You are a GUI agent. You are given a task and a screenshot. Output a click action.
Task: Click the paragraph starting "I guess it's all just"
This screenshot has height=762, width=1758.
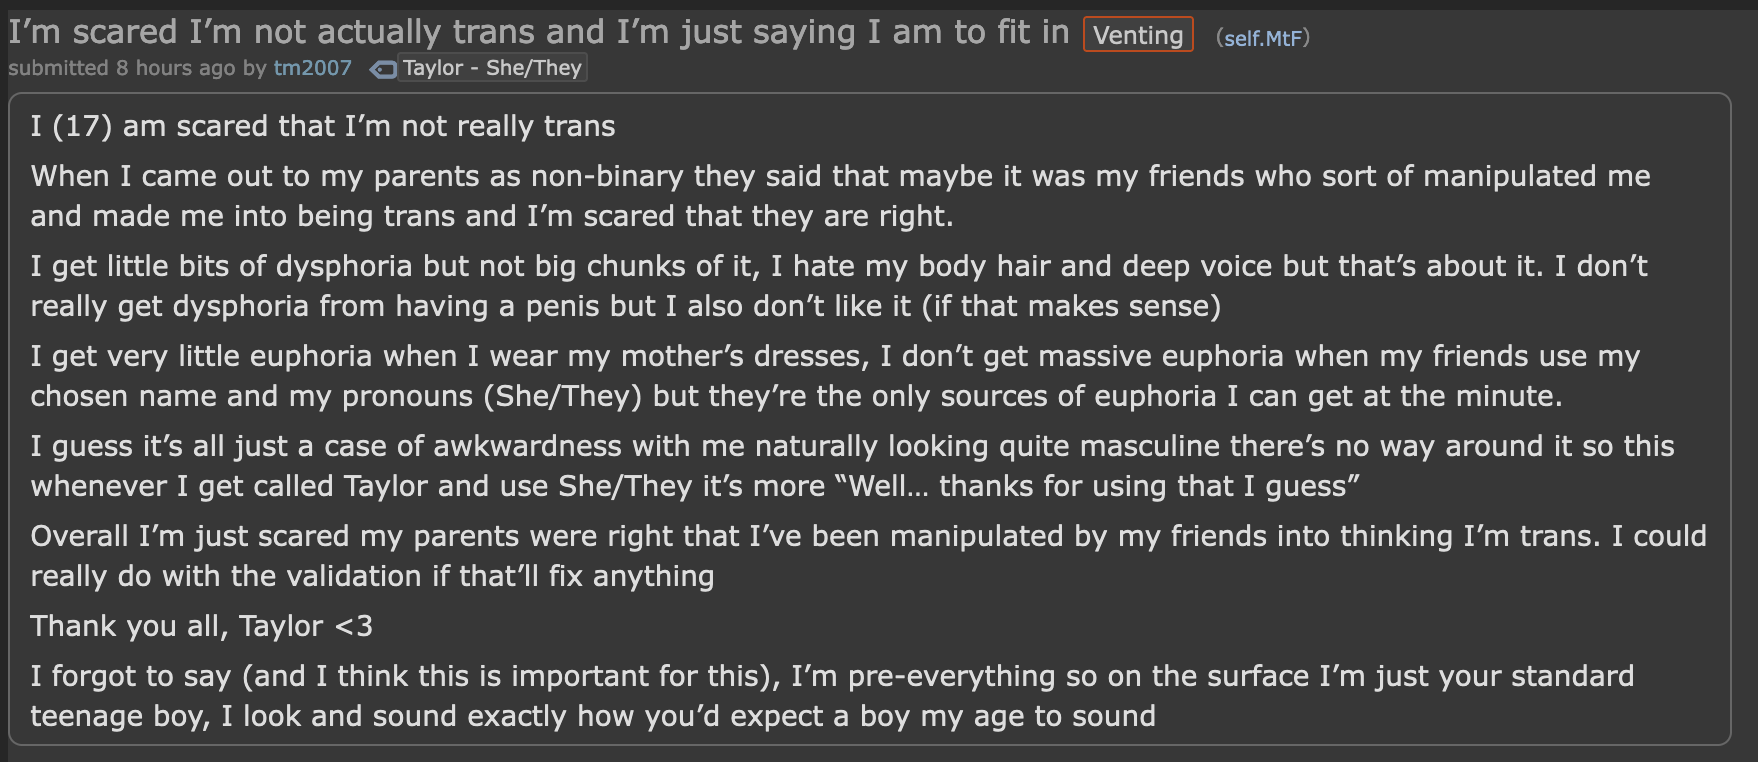click(x=850, y=466)
